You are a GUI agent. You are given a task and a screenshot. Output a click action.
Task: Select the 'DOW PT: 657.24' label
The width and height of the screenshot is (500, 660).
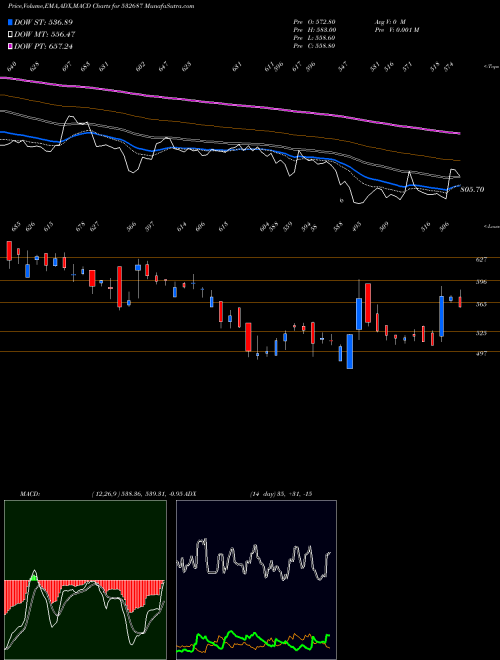click(x=43, y=46)
